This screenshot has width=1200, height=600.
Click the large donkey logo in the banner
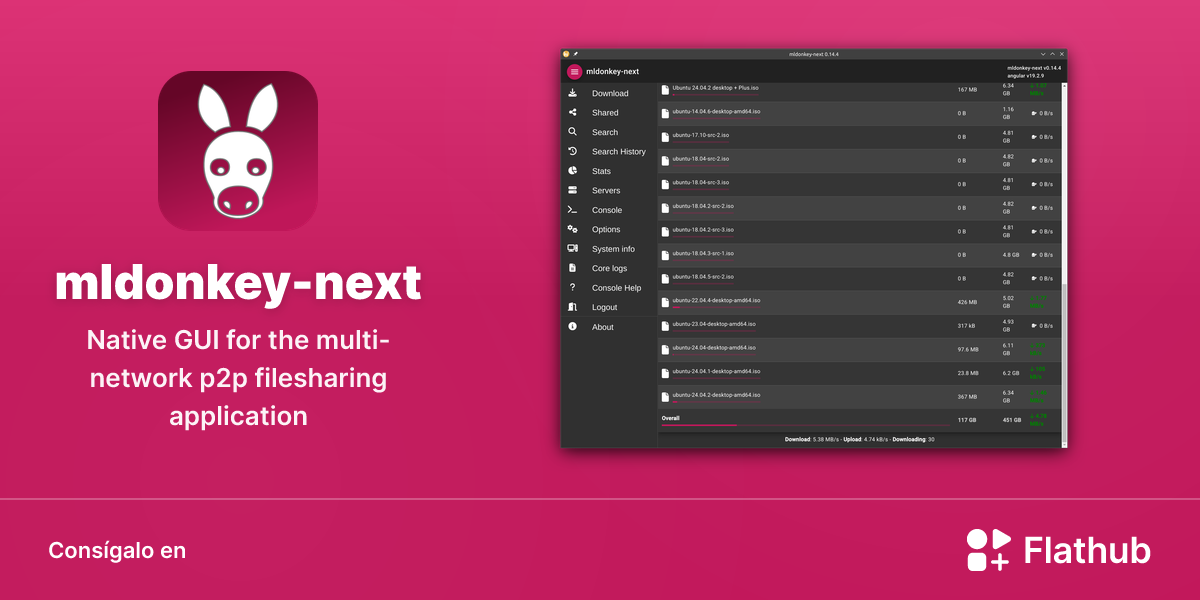click(238, 151)
